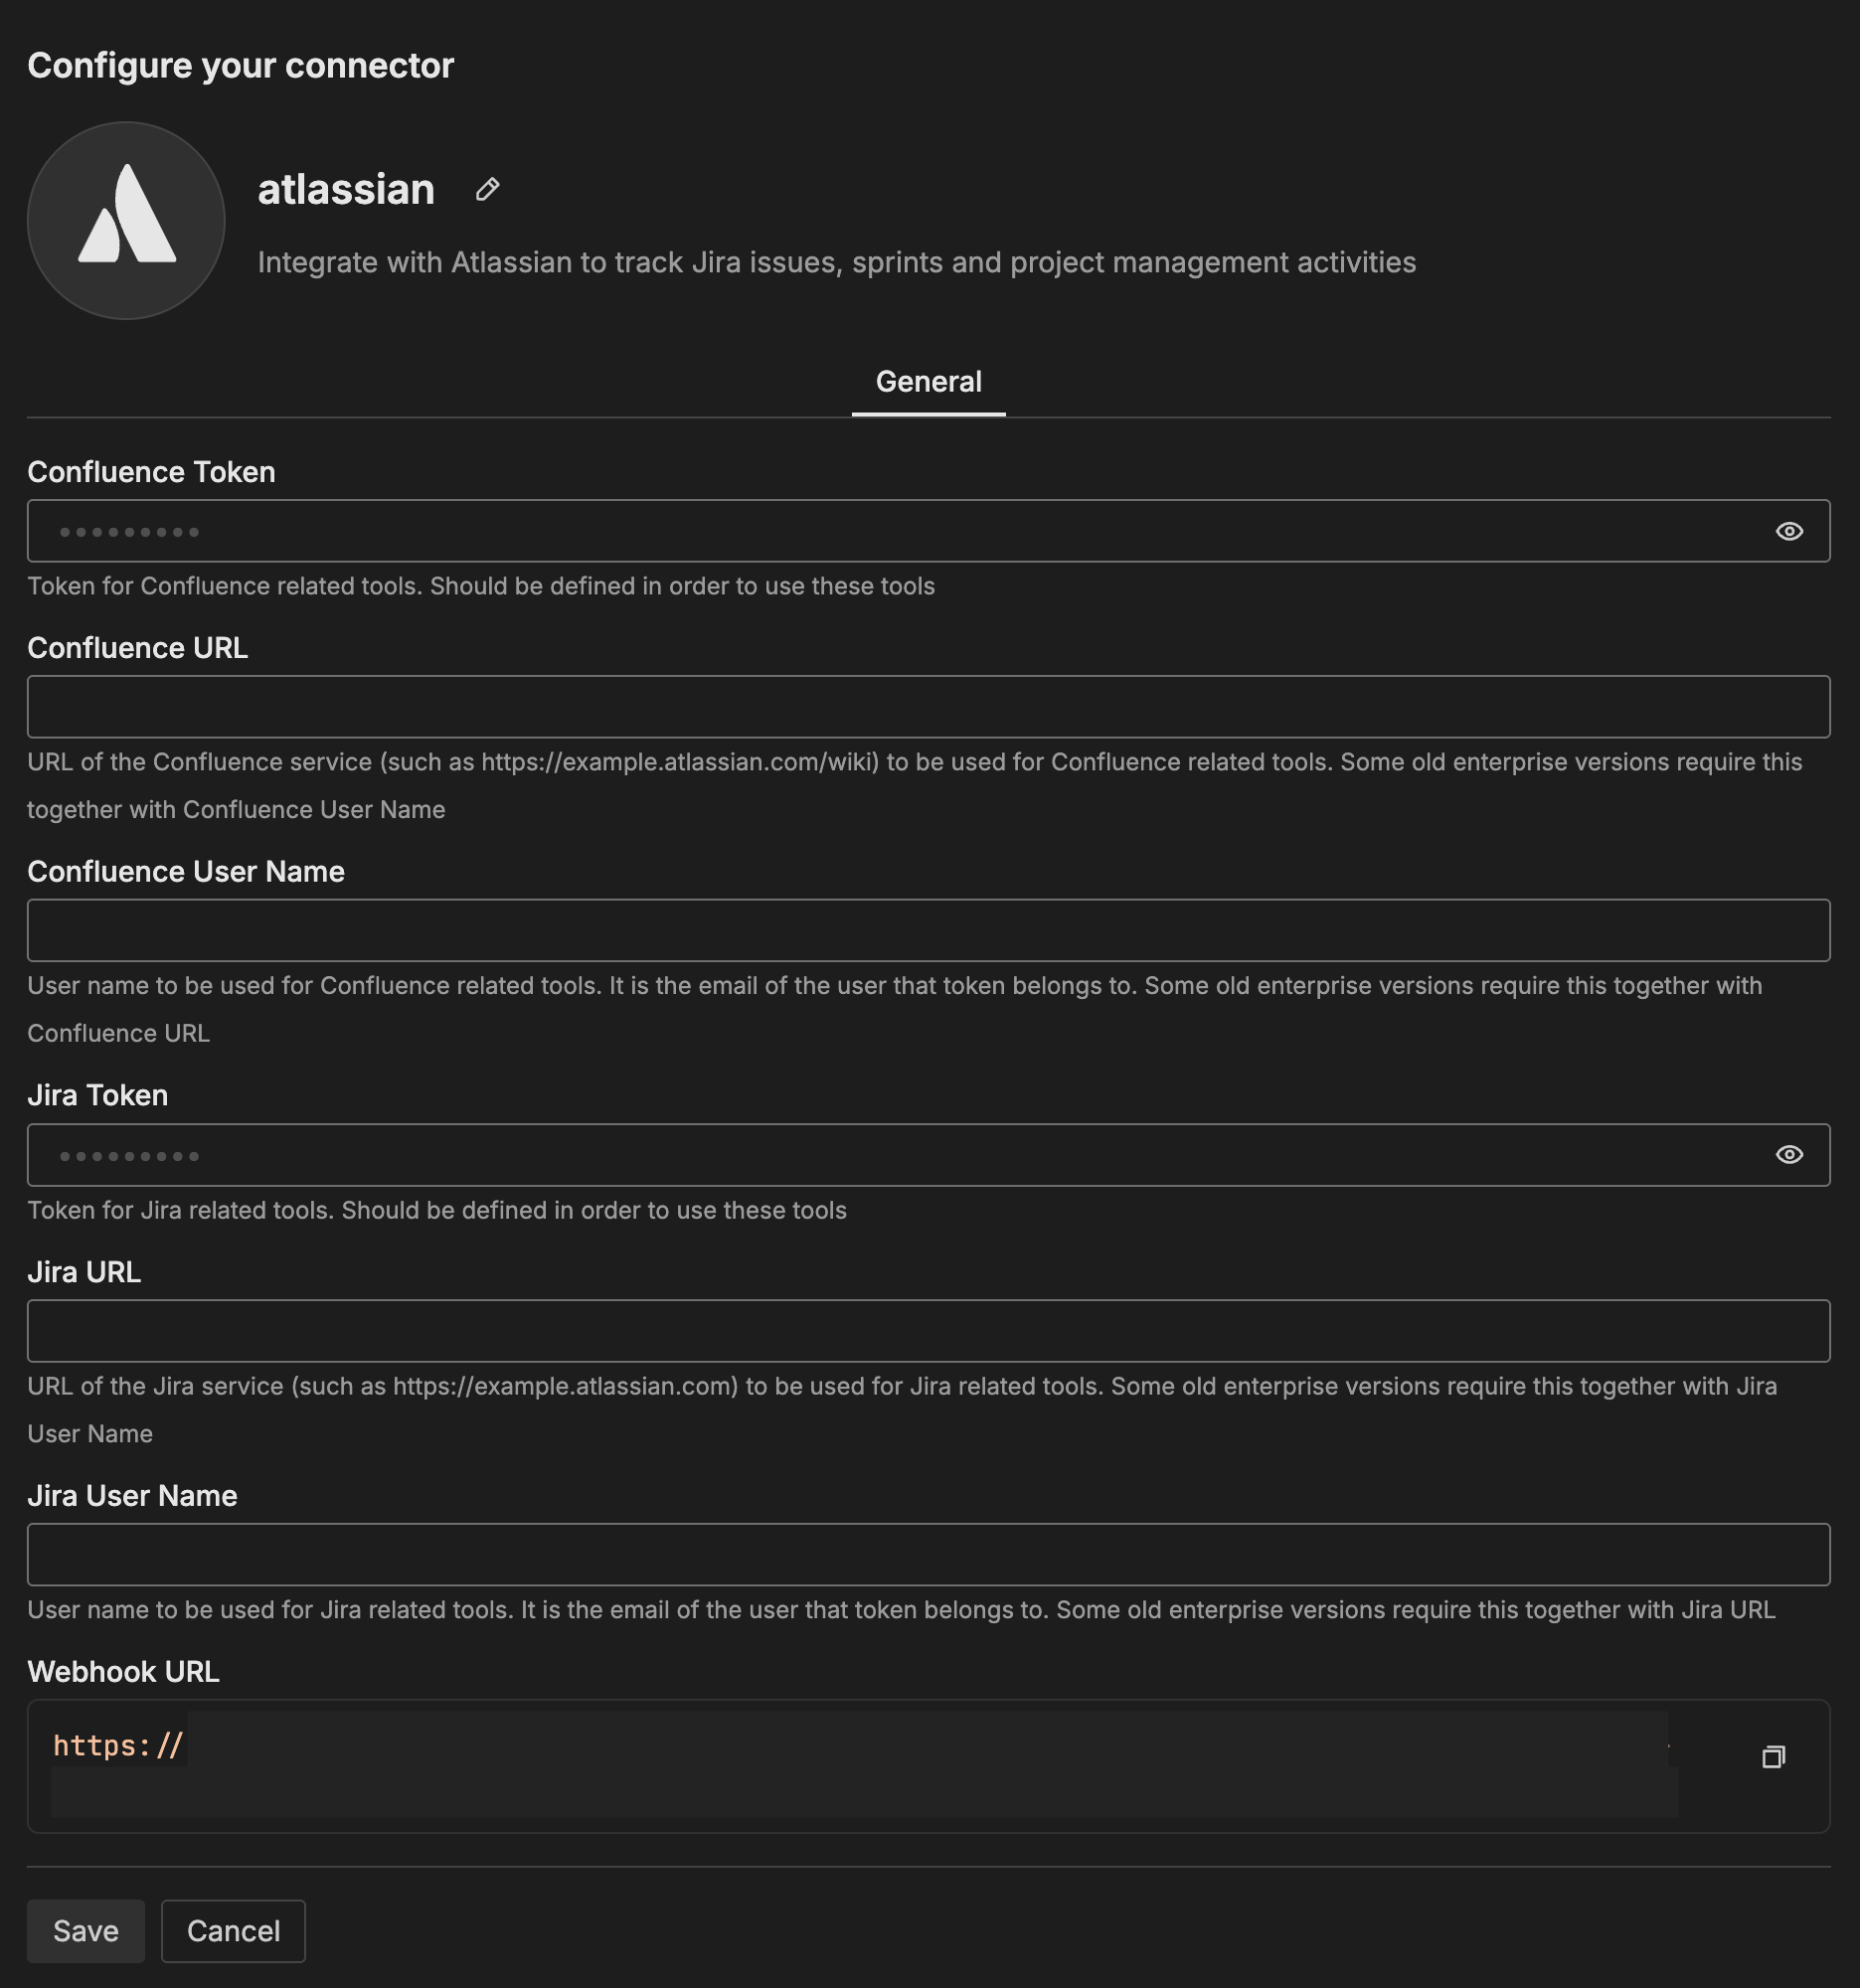The width and height of the screenshot is (1860, 1988).
Task: Click into the Confluence URL field
Action: pyautogui.click(x=928, y=707)
